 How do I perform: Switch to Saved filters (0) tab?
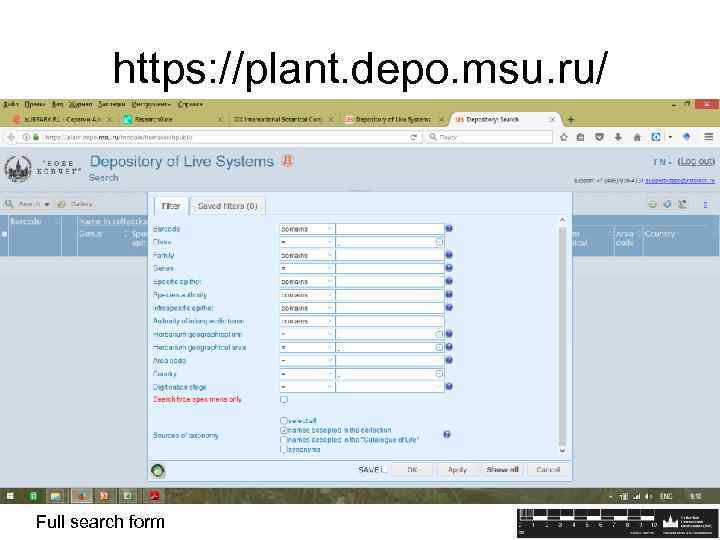pos(227,206)
